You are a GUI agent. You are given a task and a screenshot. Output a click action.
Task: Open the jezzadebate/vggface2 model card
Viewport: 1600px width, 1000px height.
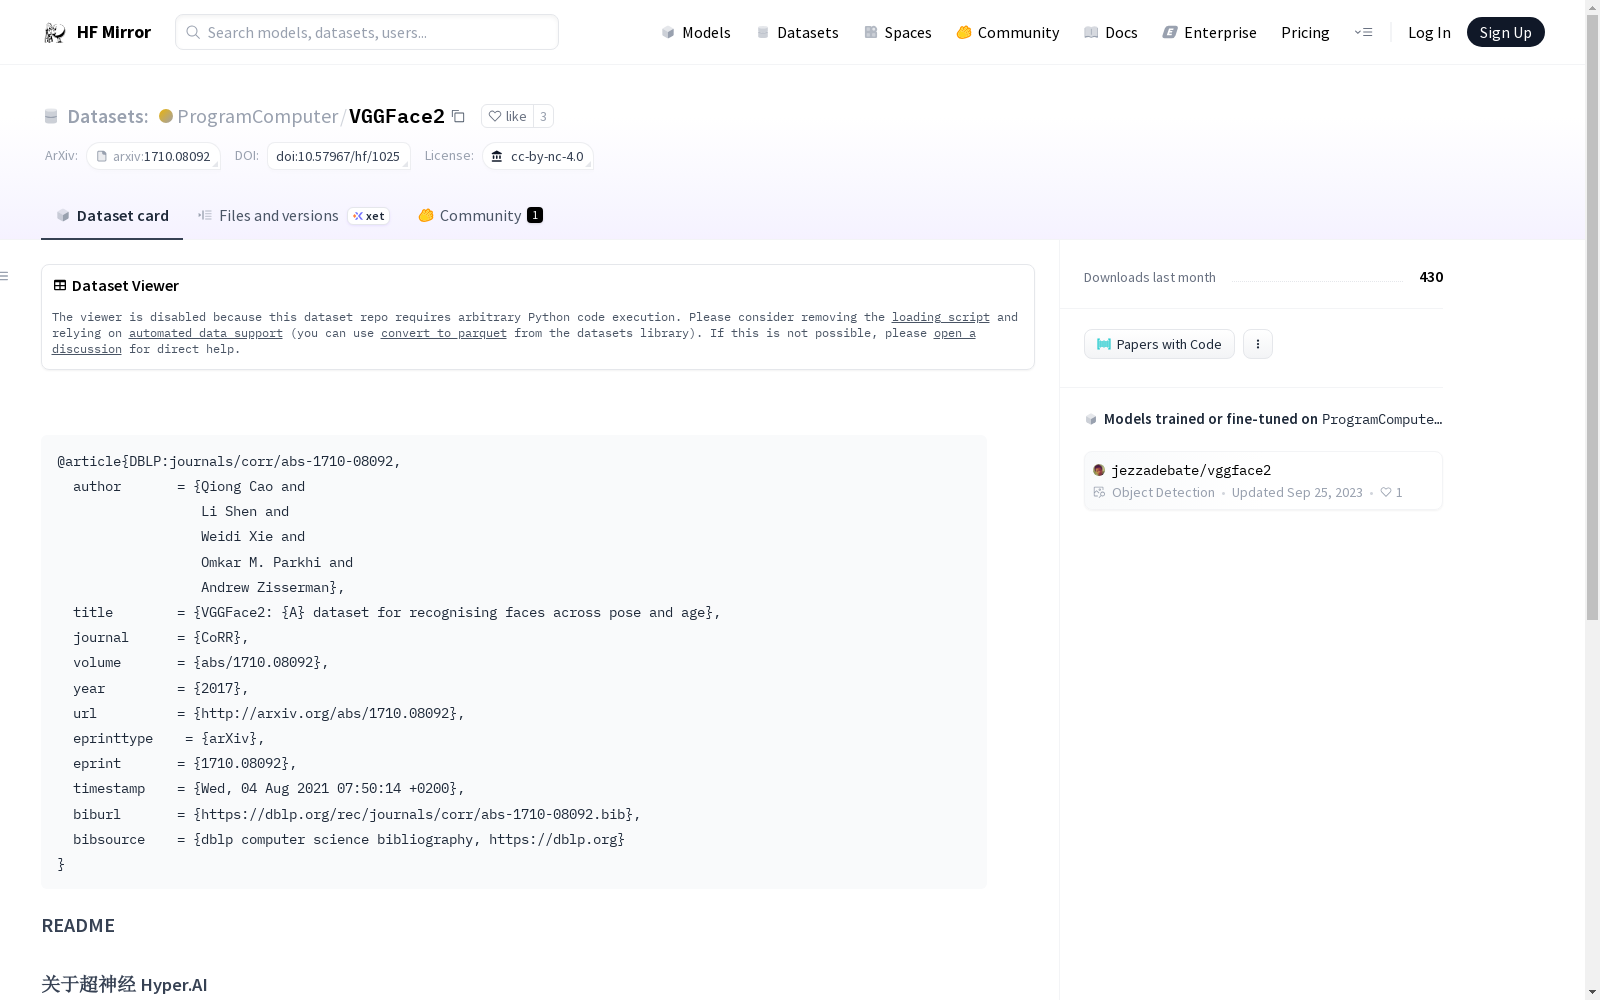tap(1263, 481)
